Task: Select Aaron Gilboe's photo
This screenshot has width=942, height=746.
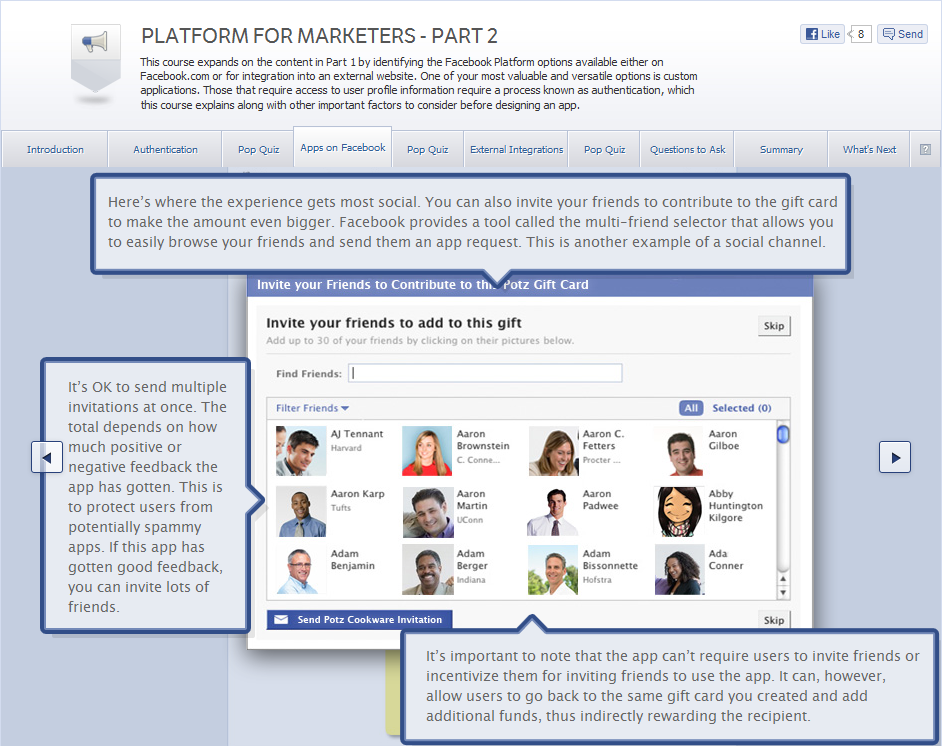Action: (679, 451)
